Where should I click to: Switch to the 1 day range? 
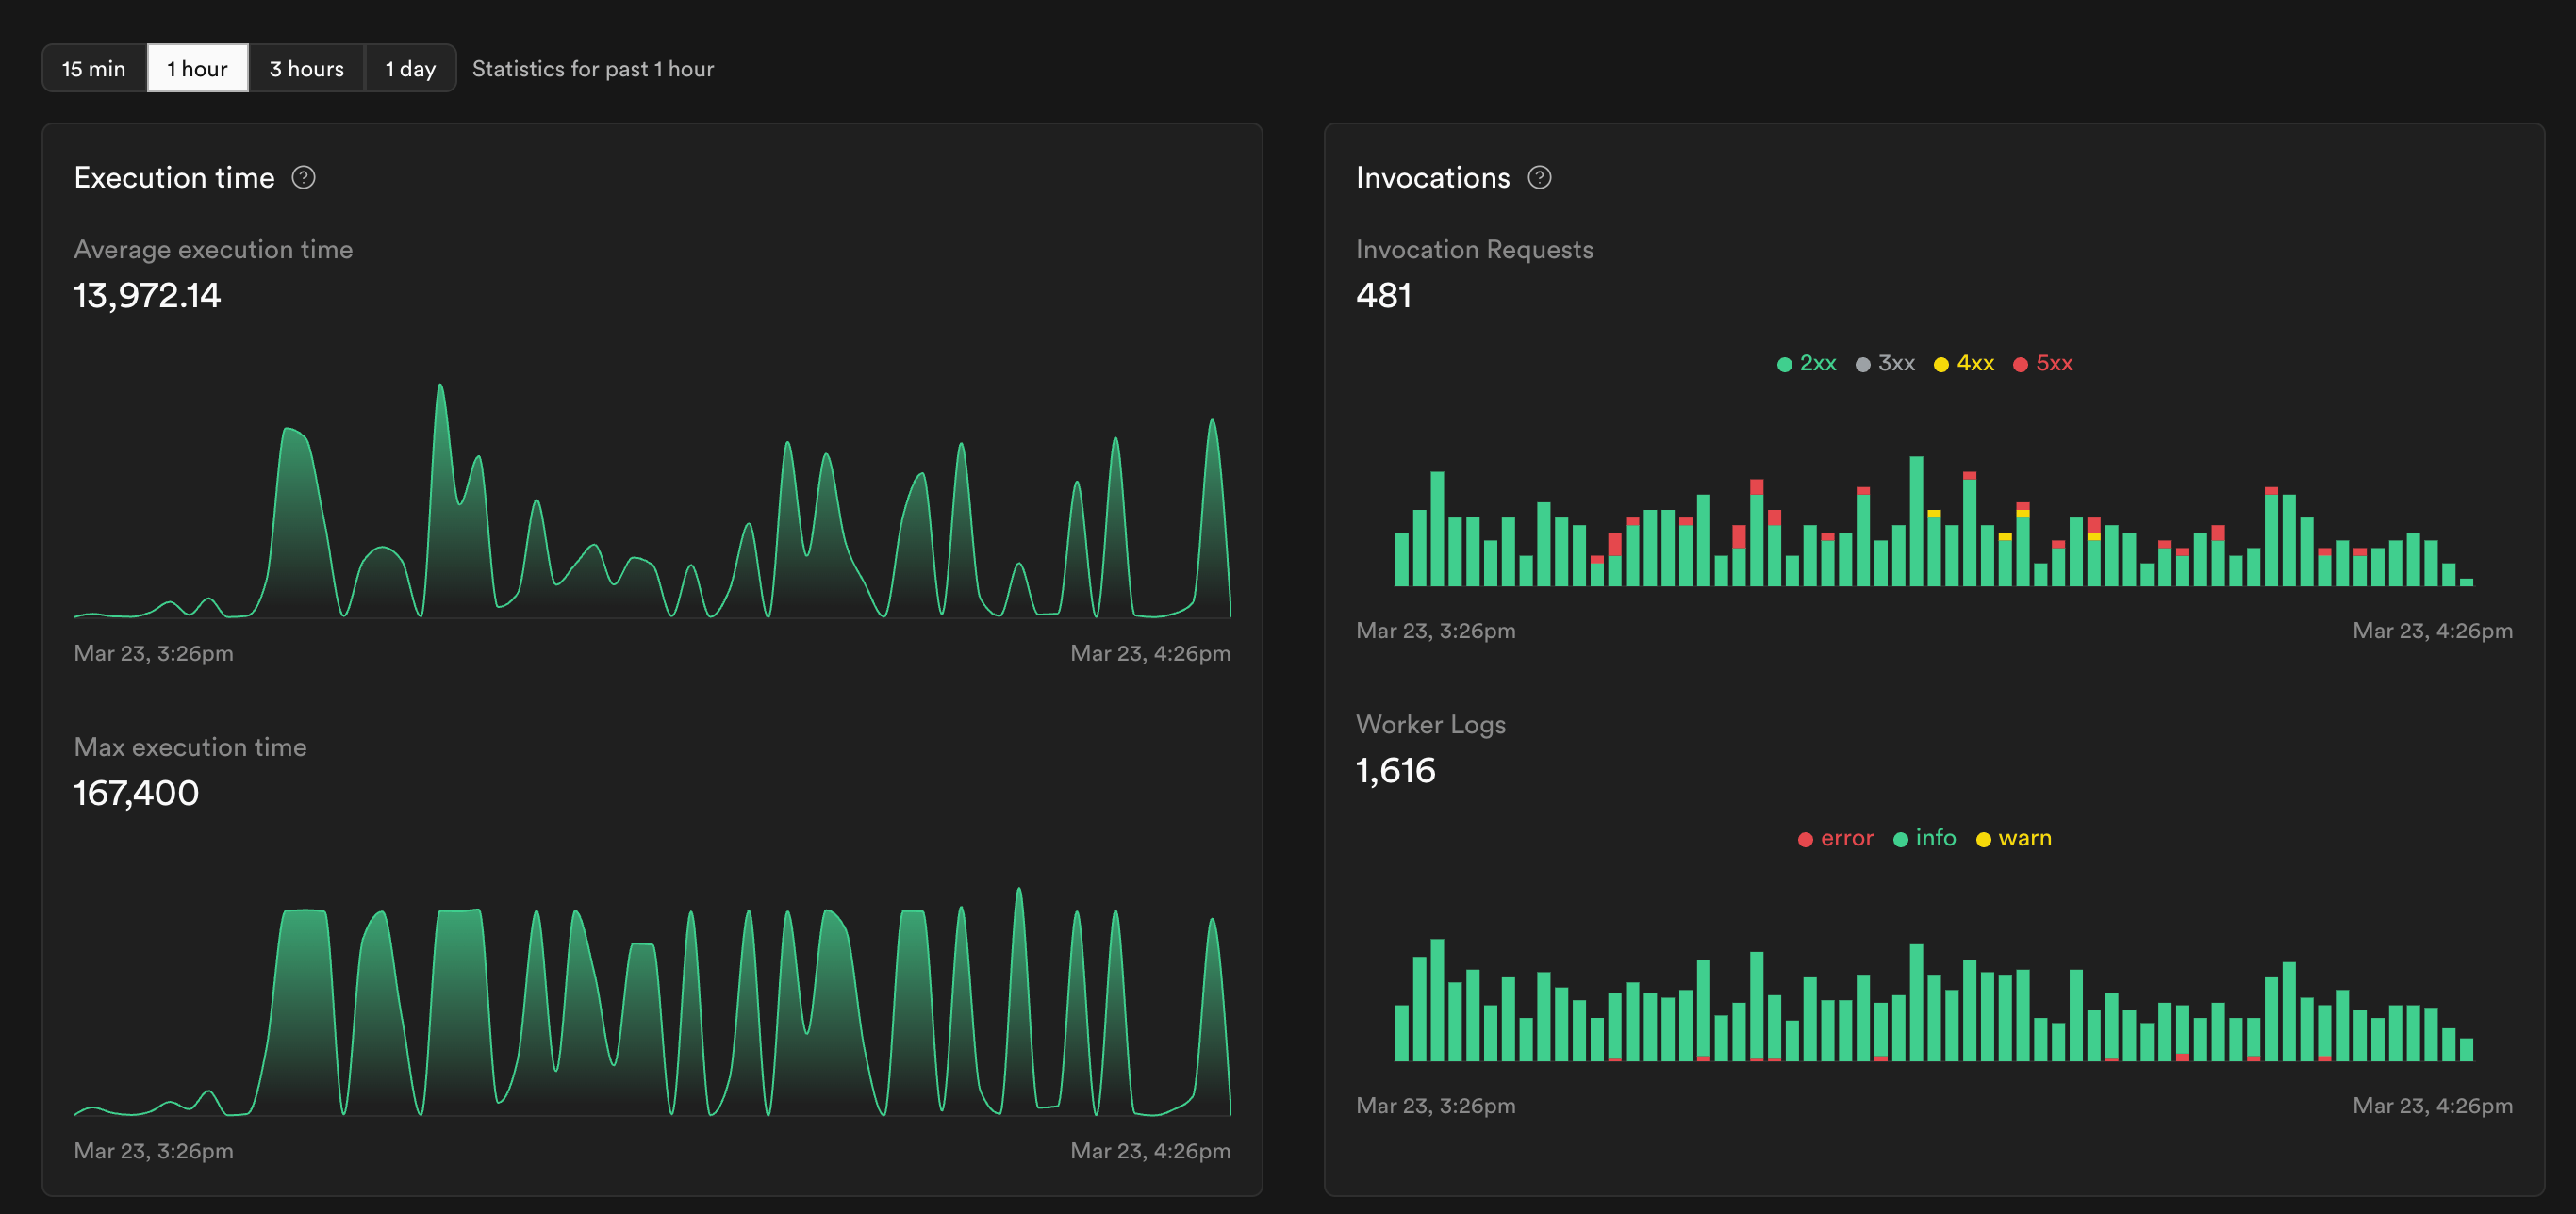coord(410,69)
